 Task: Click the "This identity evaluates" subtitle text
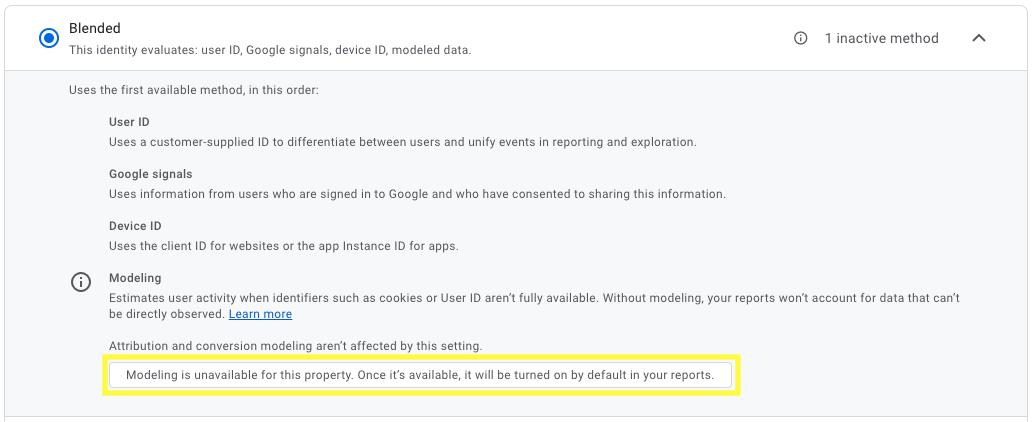click(270, 49)
